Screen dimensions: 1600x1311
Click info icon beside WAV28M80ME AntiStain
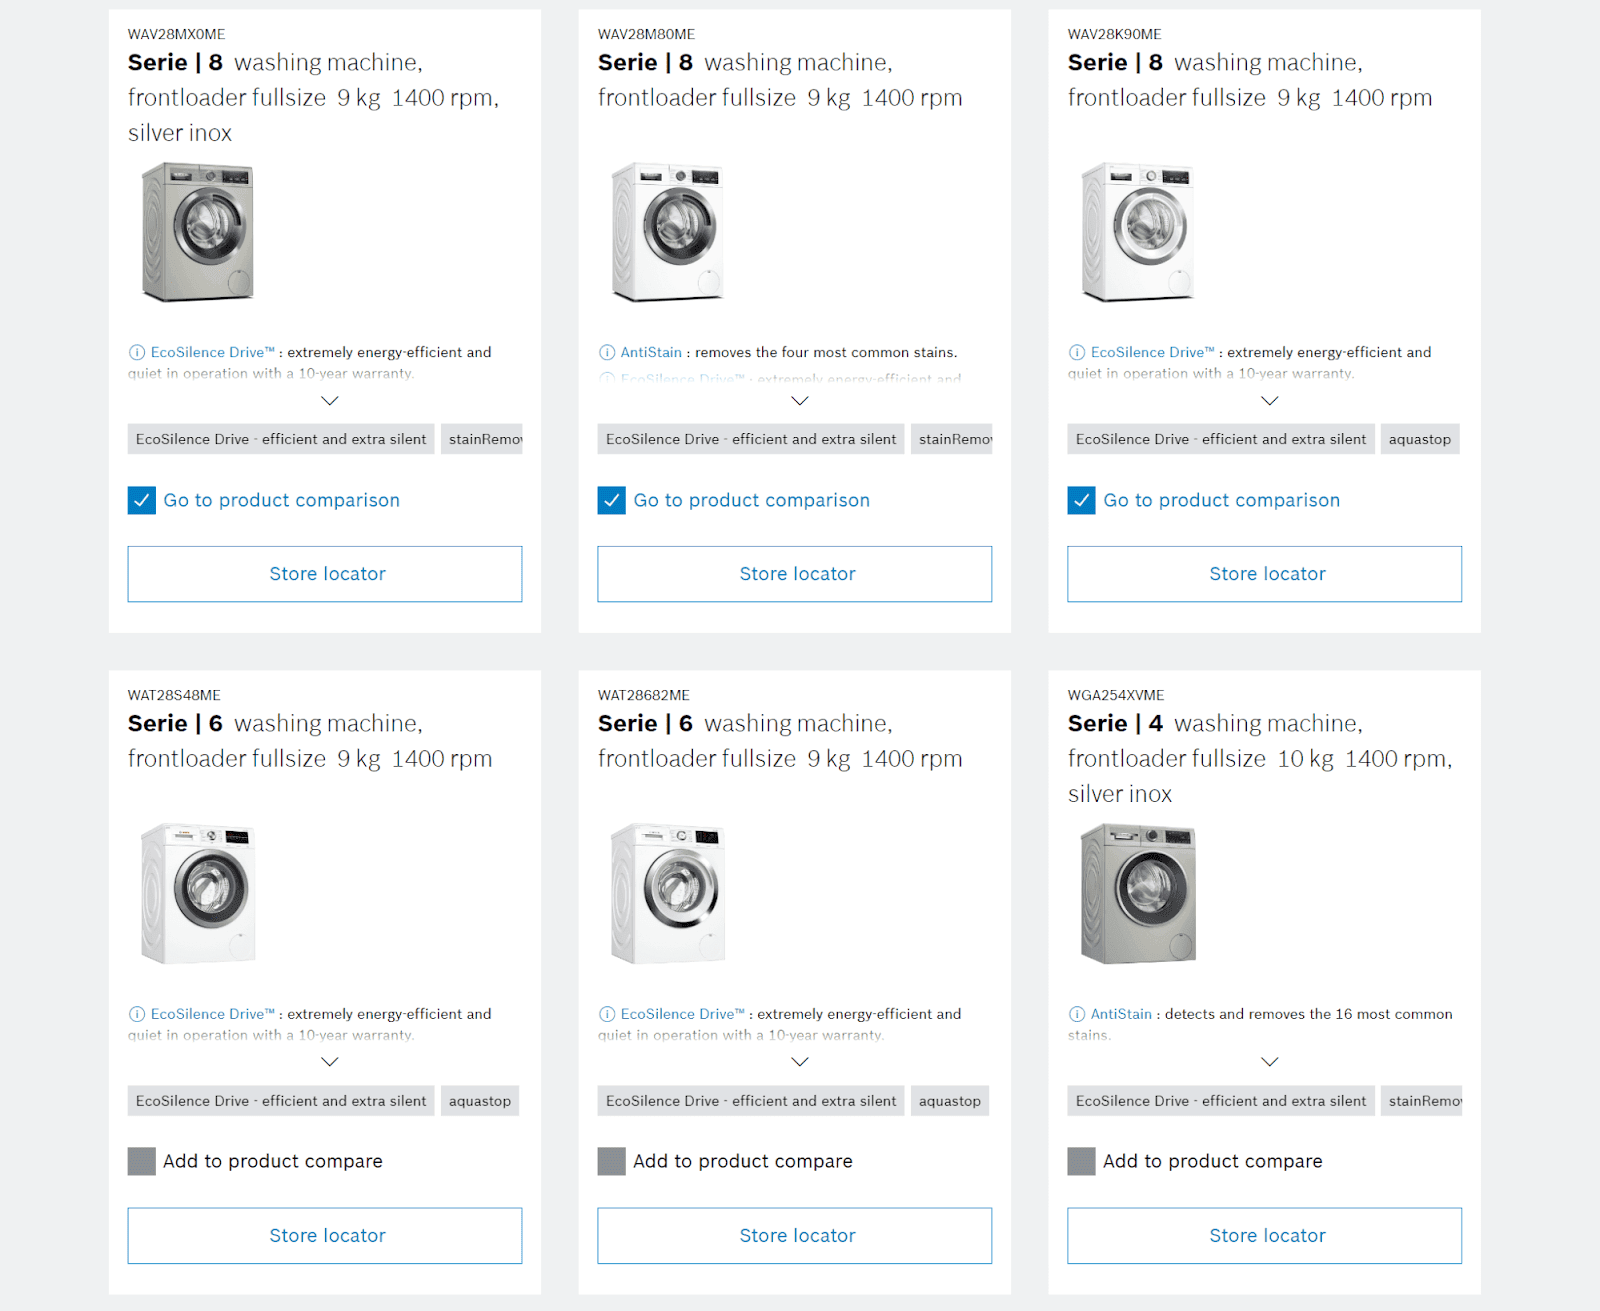(x=607, y=352)
